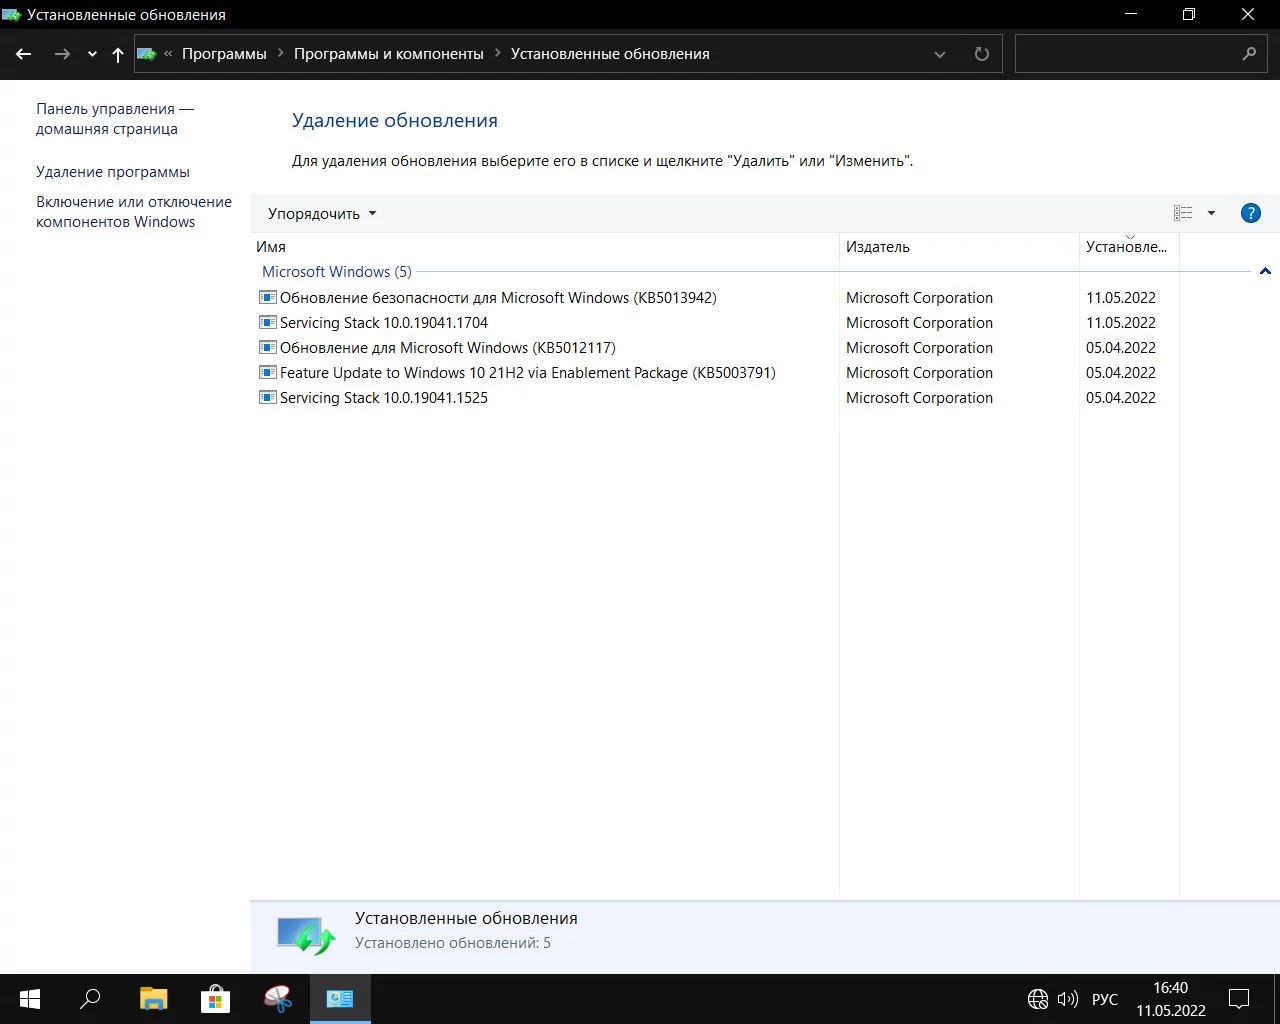
Task: Click the icon of Feature Update KB5003791
Action: click(267, 372)
